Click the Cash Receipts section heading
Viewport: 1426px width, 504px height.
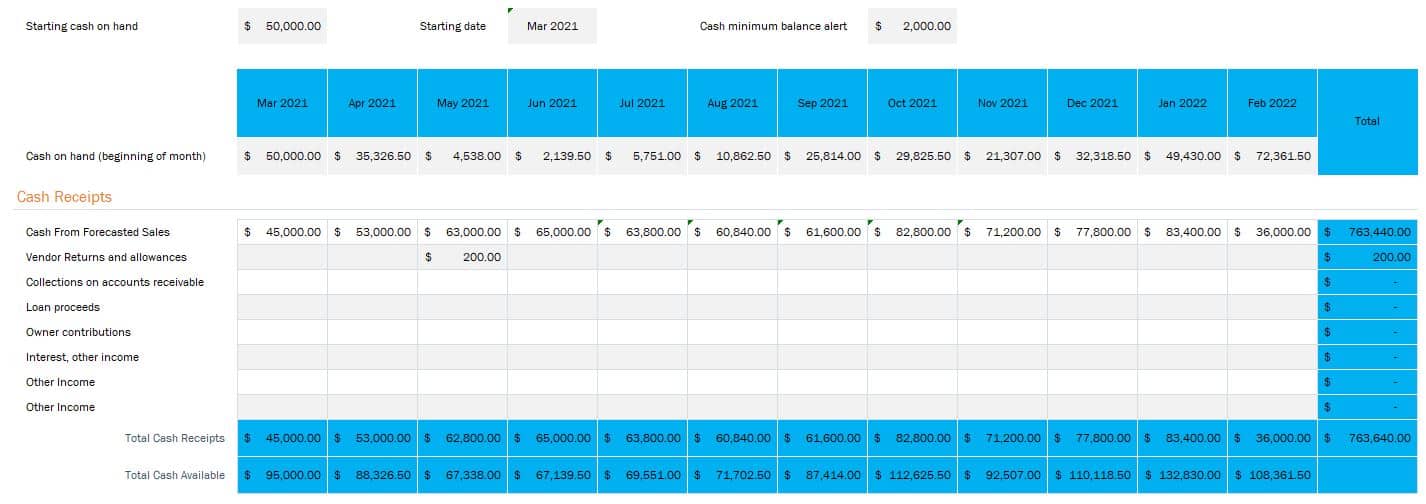(x=64, y=197)
